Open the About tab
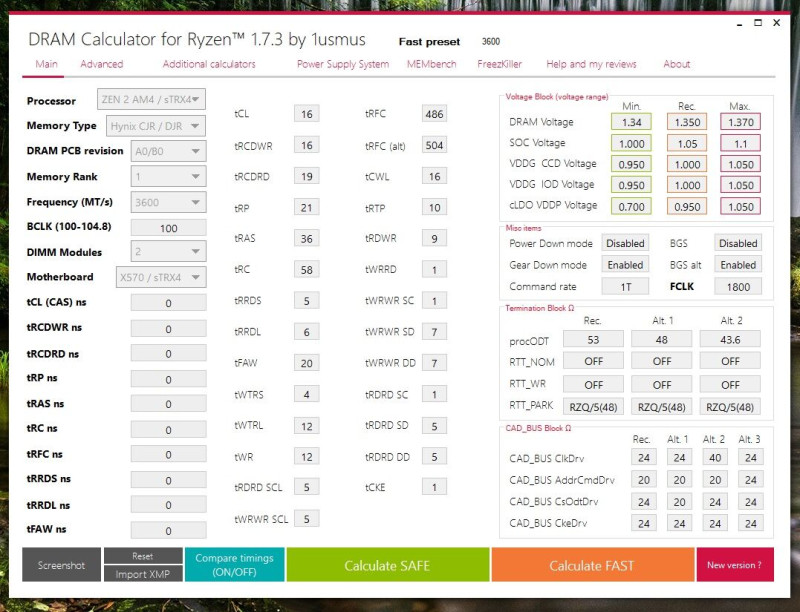 [677, 64]
